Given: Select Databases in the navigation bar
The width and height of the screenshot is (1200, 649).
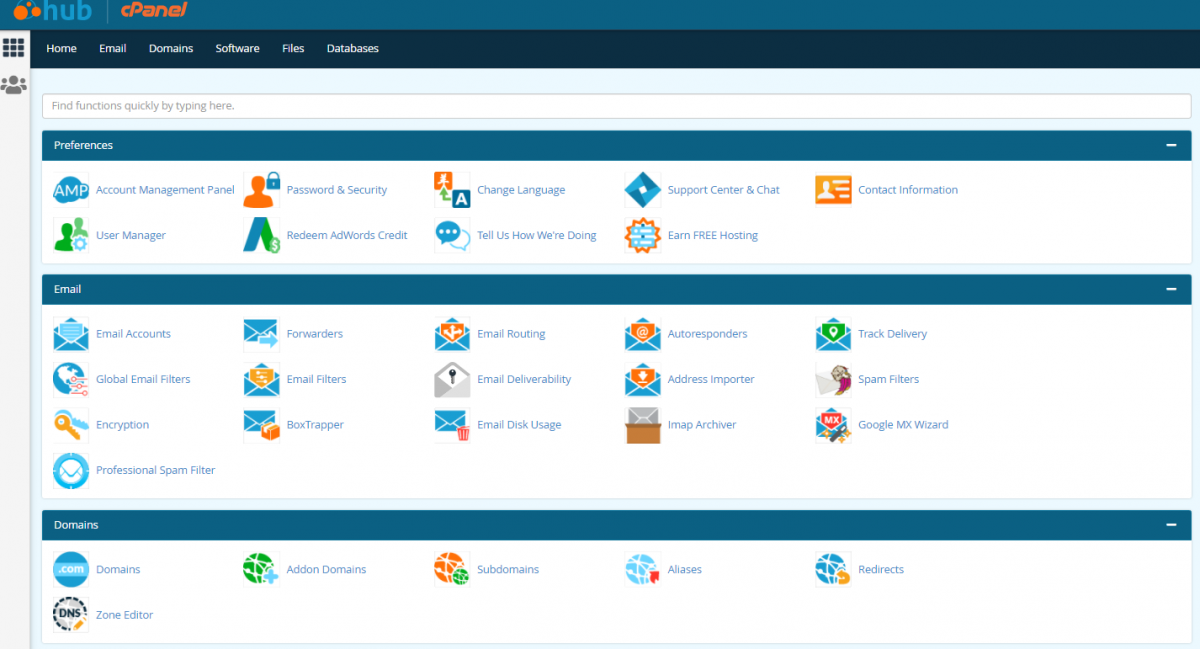Looking at the screenshot, I should click(x=353, y=48).
